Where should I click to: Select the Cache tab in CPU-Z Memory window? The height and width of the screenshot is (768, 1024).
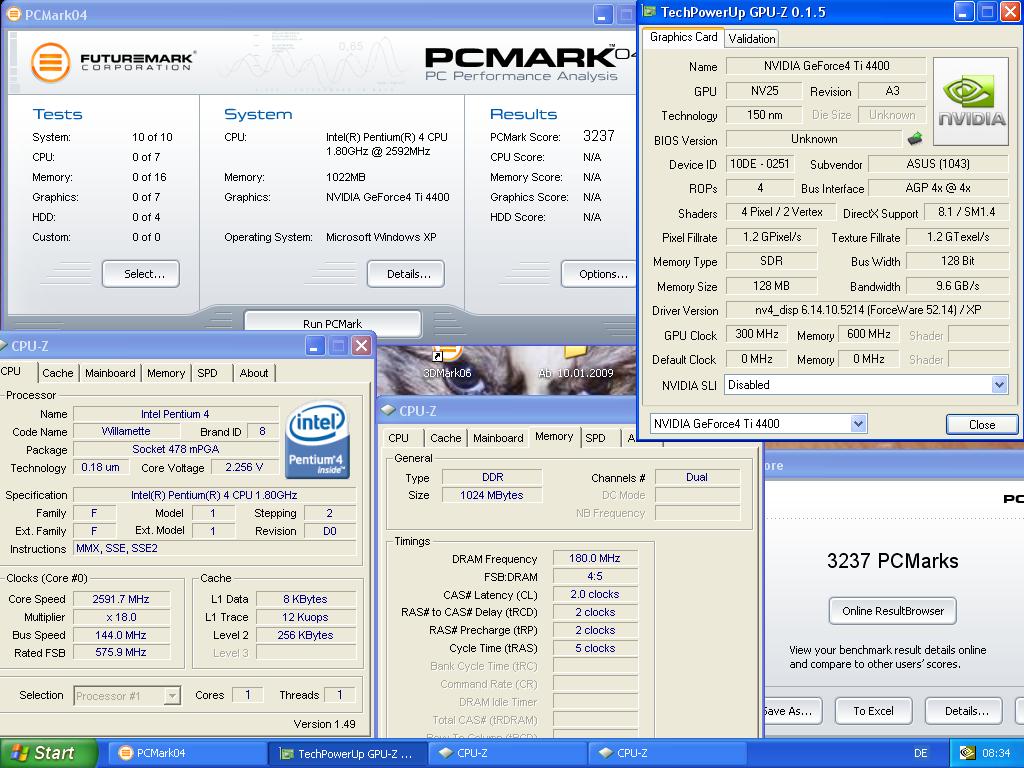coord(445,438)
